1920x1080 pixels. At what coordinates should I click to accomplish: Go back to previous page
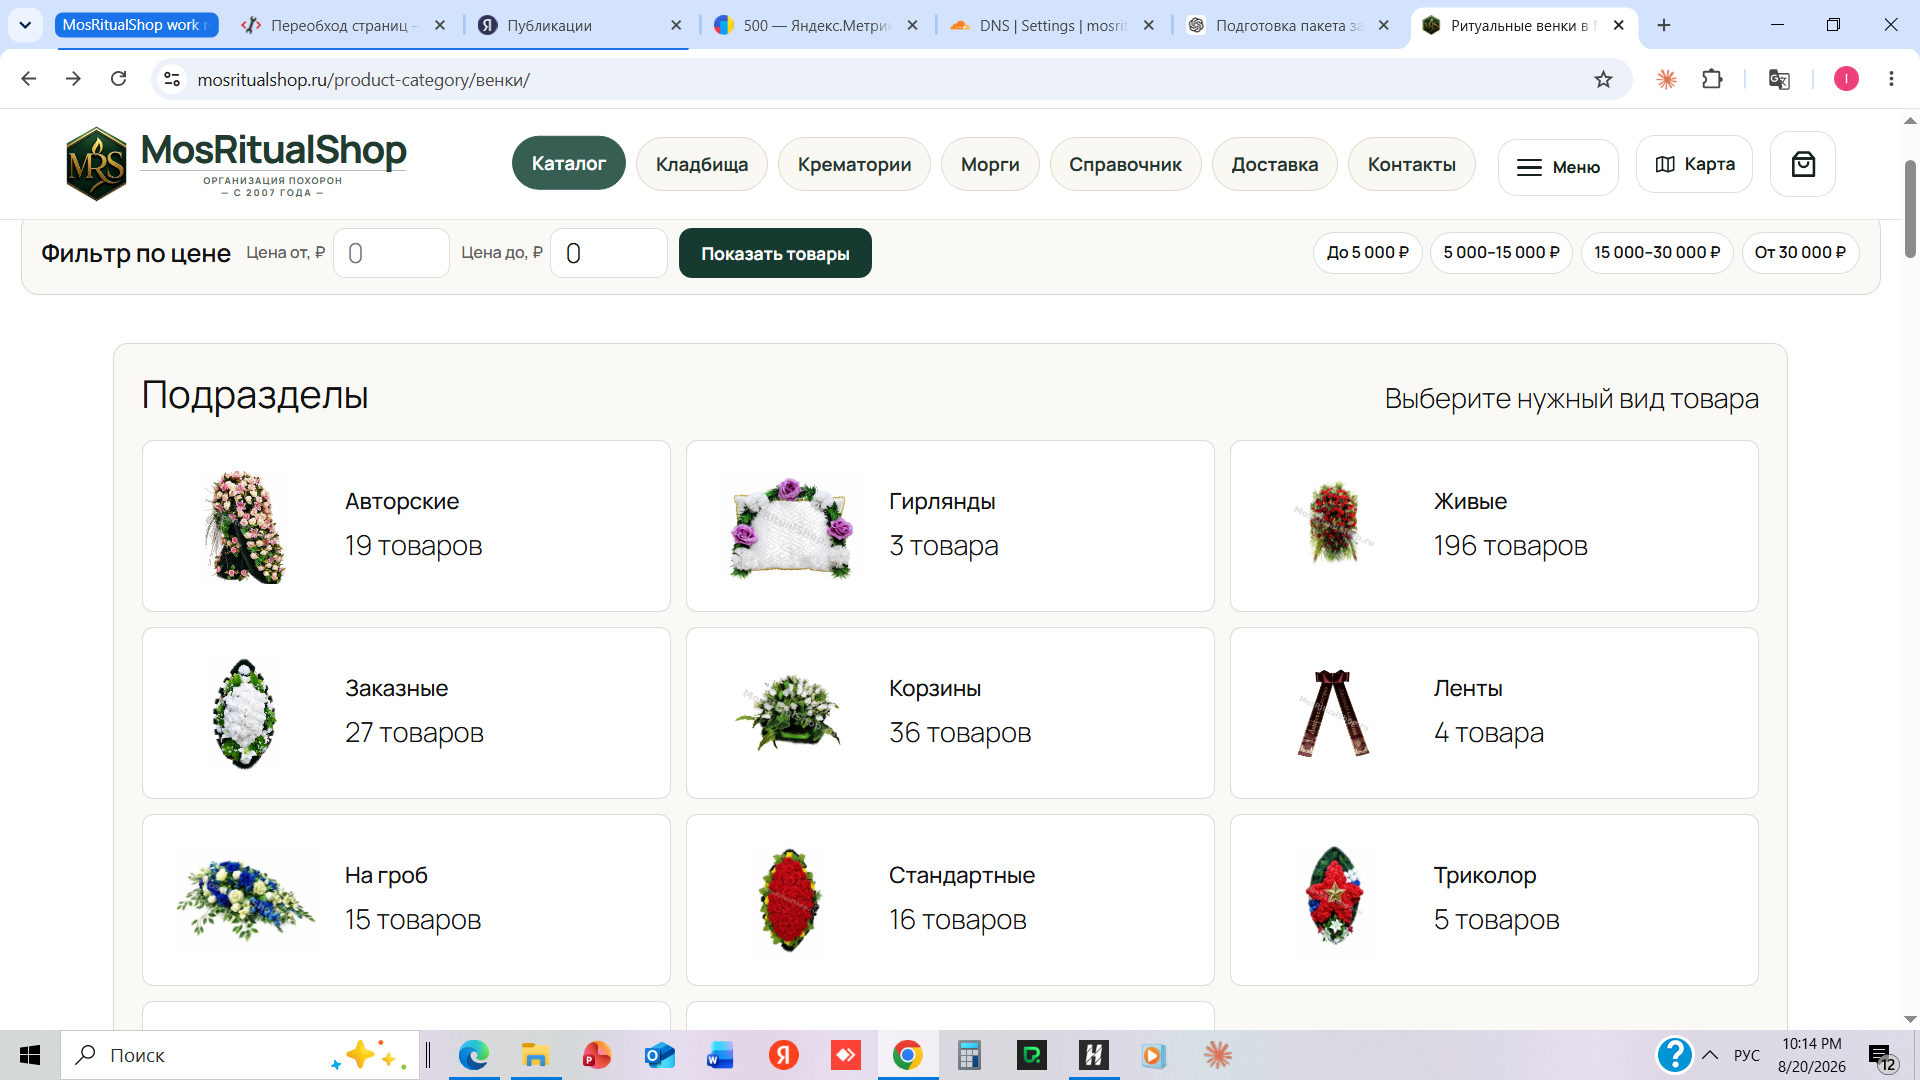click(x=29, y=79)
